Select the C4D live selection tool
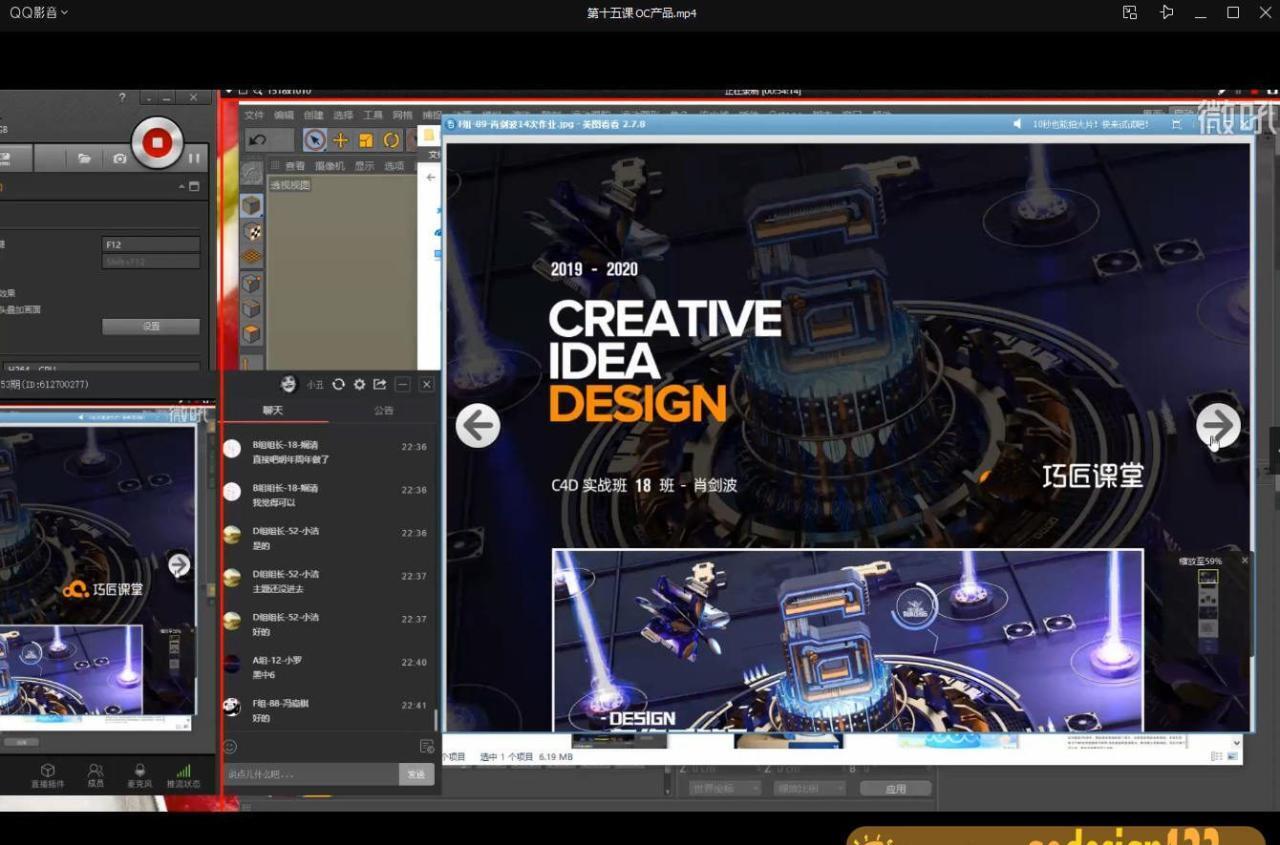This screenshot has height=845, width=1280. click(x=315, y=140)
